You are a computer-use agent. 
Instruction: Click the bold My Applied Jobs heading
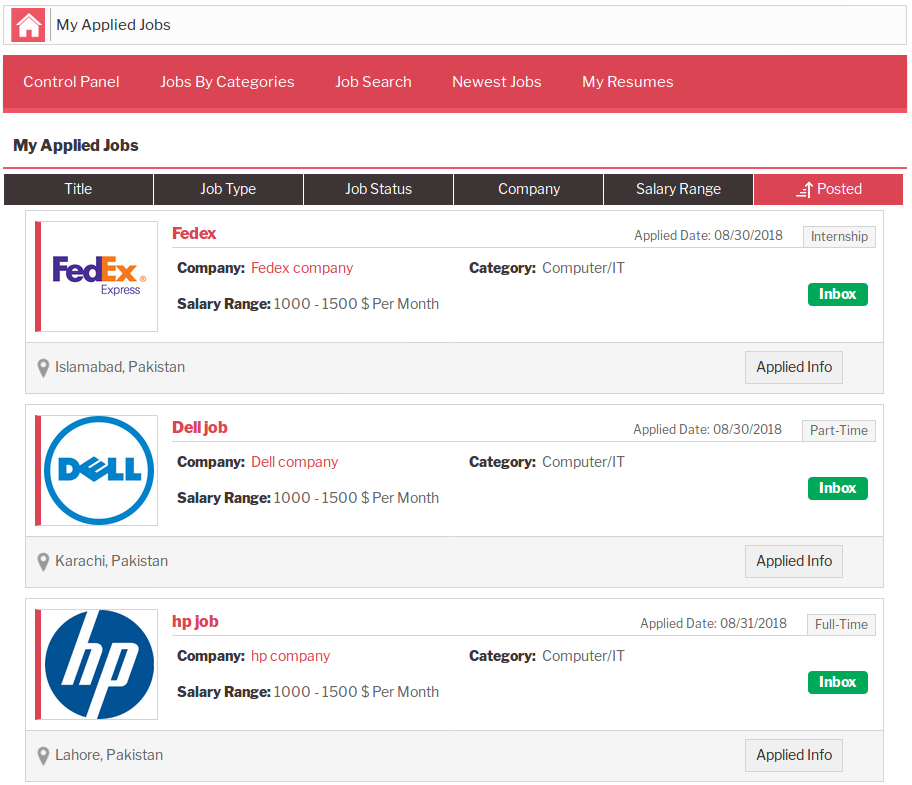tap(76, 145)
